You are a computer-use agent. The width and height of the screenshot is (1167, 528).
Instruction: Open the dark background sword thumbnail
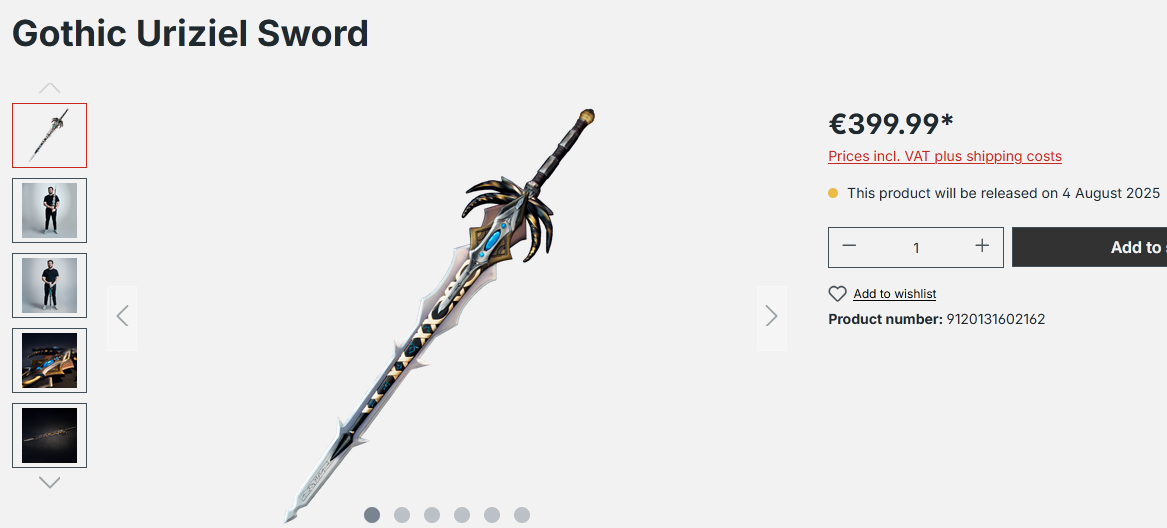click(x=49, y=436)
